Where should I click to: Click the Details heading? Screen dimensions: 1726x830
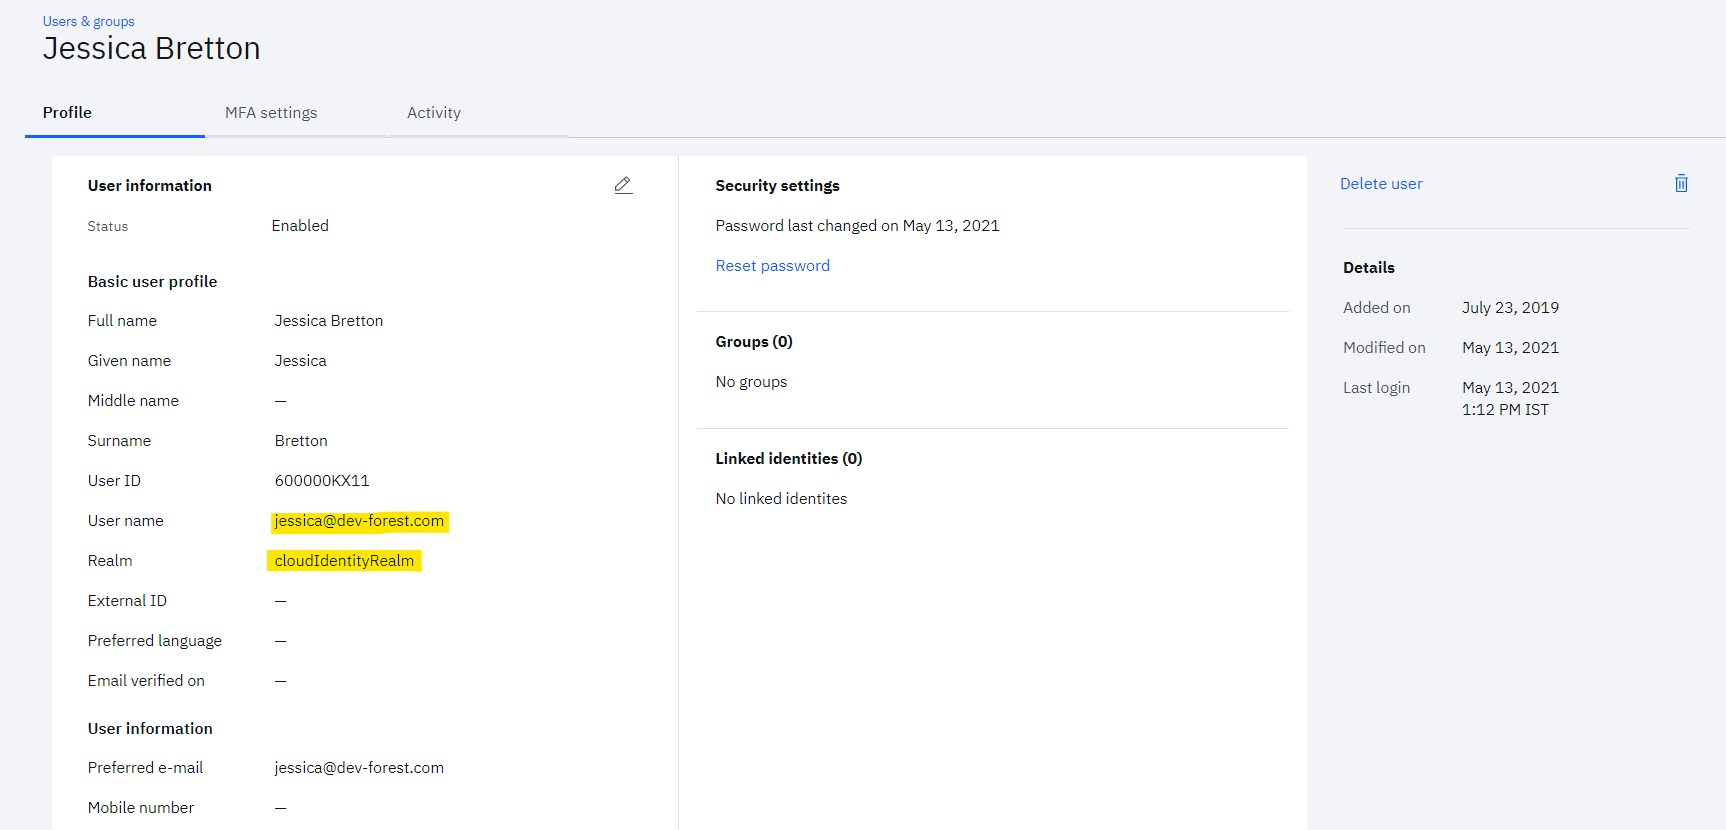click(x=1369, y=268)
